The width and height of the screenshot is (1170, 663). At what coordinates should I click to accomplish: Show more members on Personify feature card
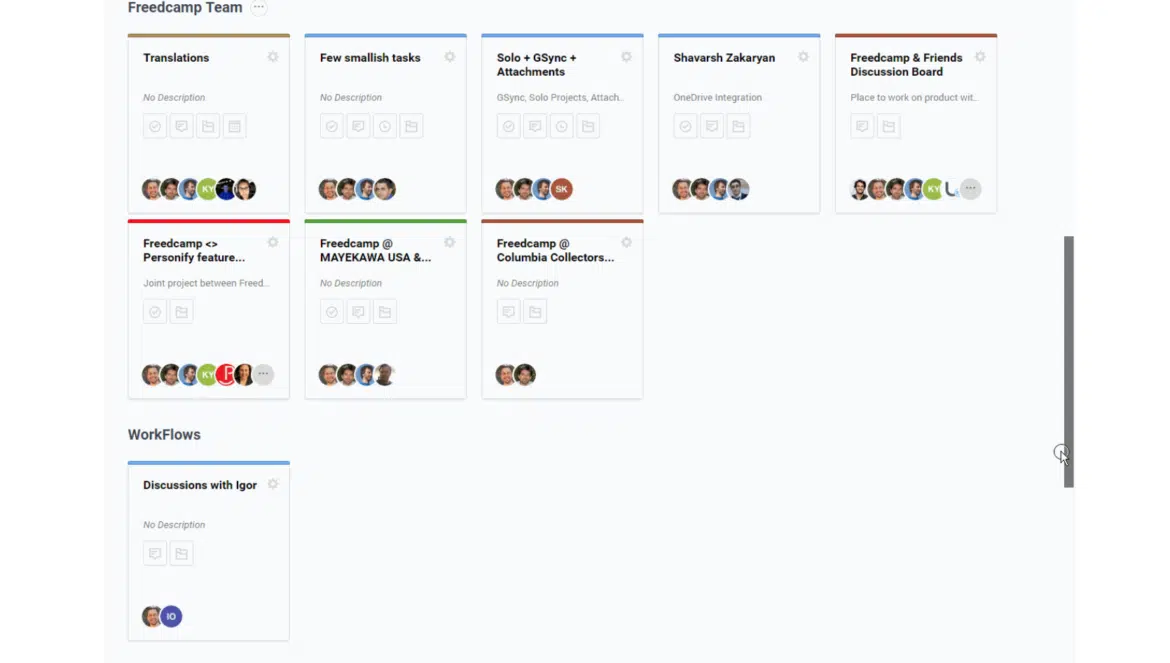point(263,374)
